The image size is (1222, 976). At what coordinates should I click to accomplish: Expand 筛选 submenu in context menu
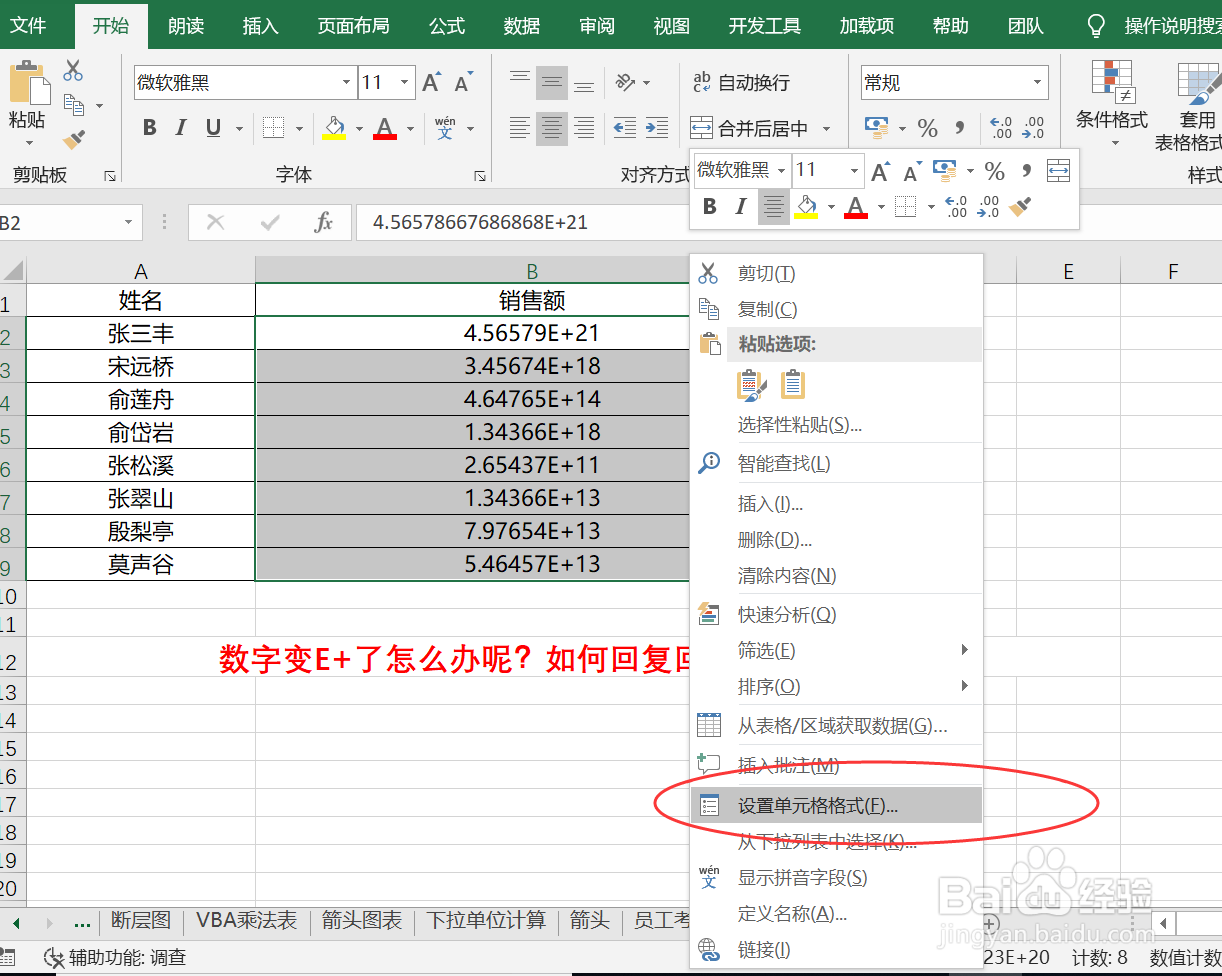coord(836,651)
